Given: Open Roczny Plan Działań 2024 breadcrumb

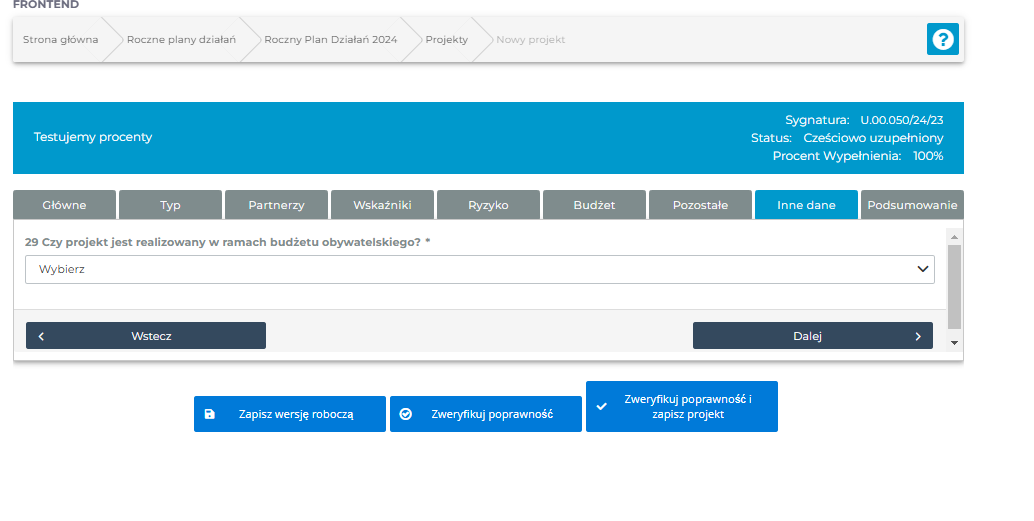Looking at the screenshot, I should point(330,40).
